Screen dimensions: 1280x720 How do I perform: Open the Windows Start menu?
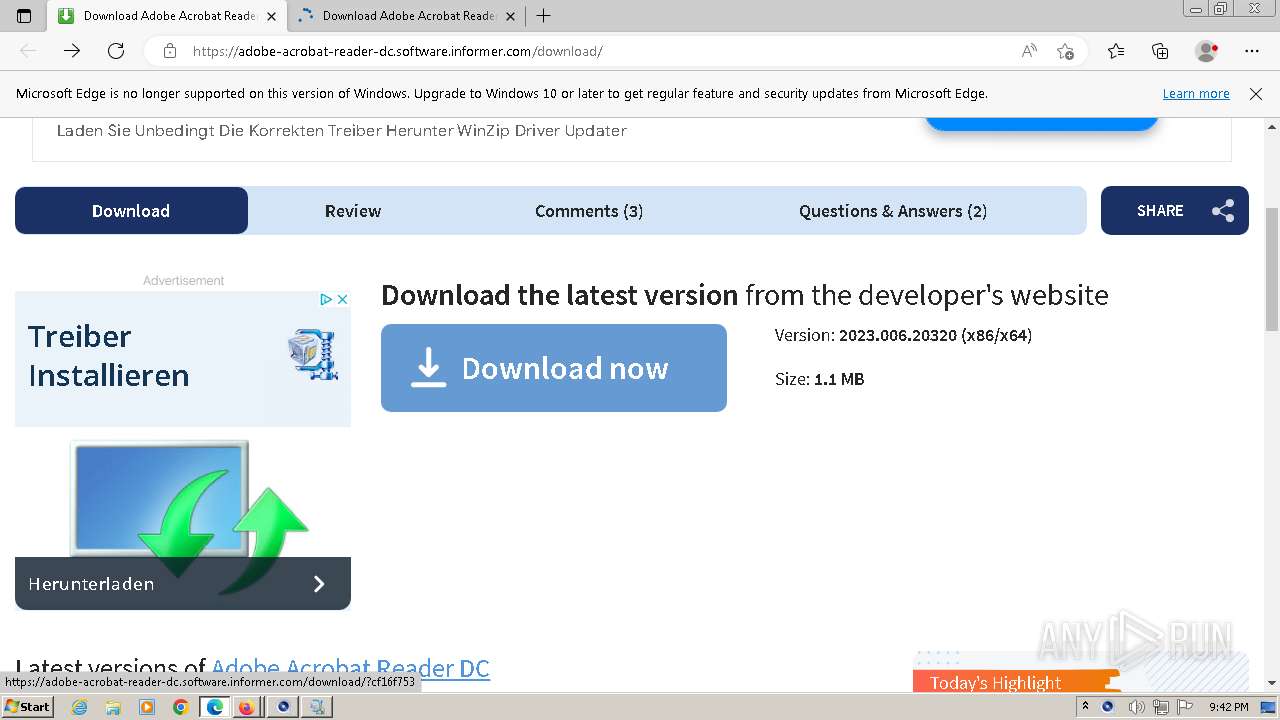[27, 707]
